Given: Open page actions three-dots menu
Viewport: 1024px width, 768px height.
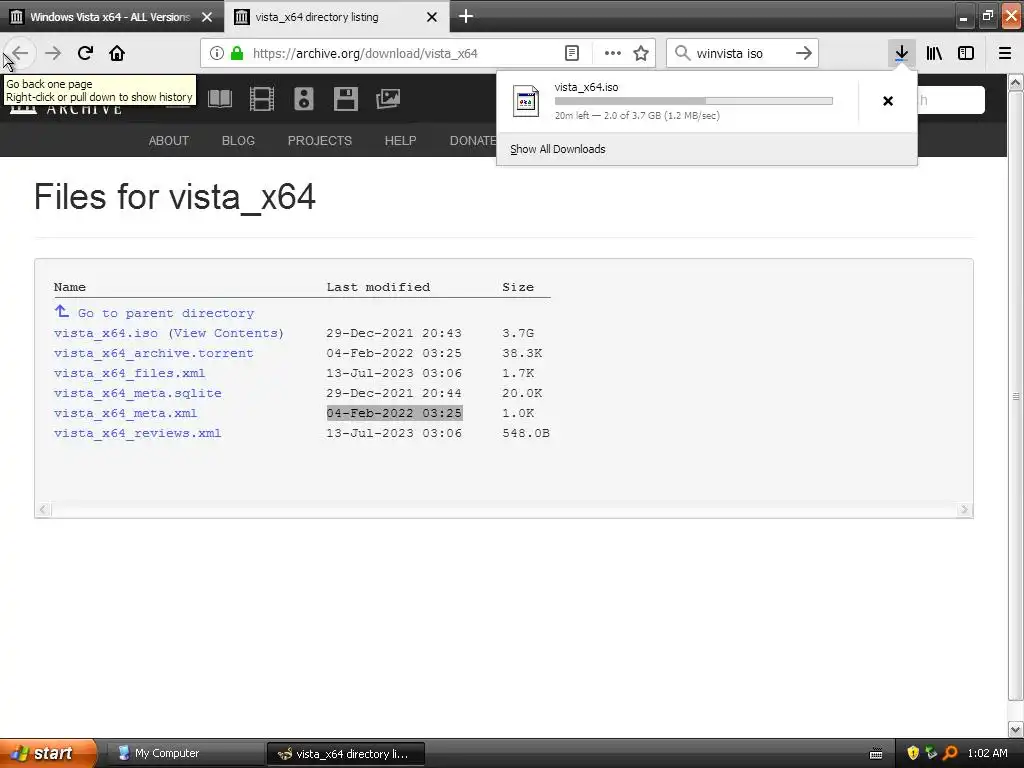Looking at the screenshot, I should point(613,53).
